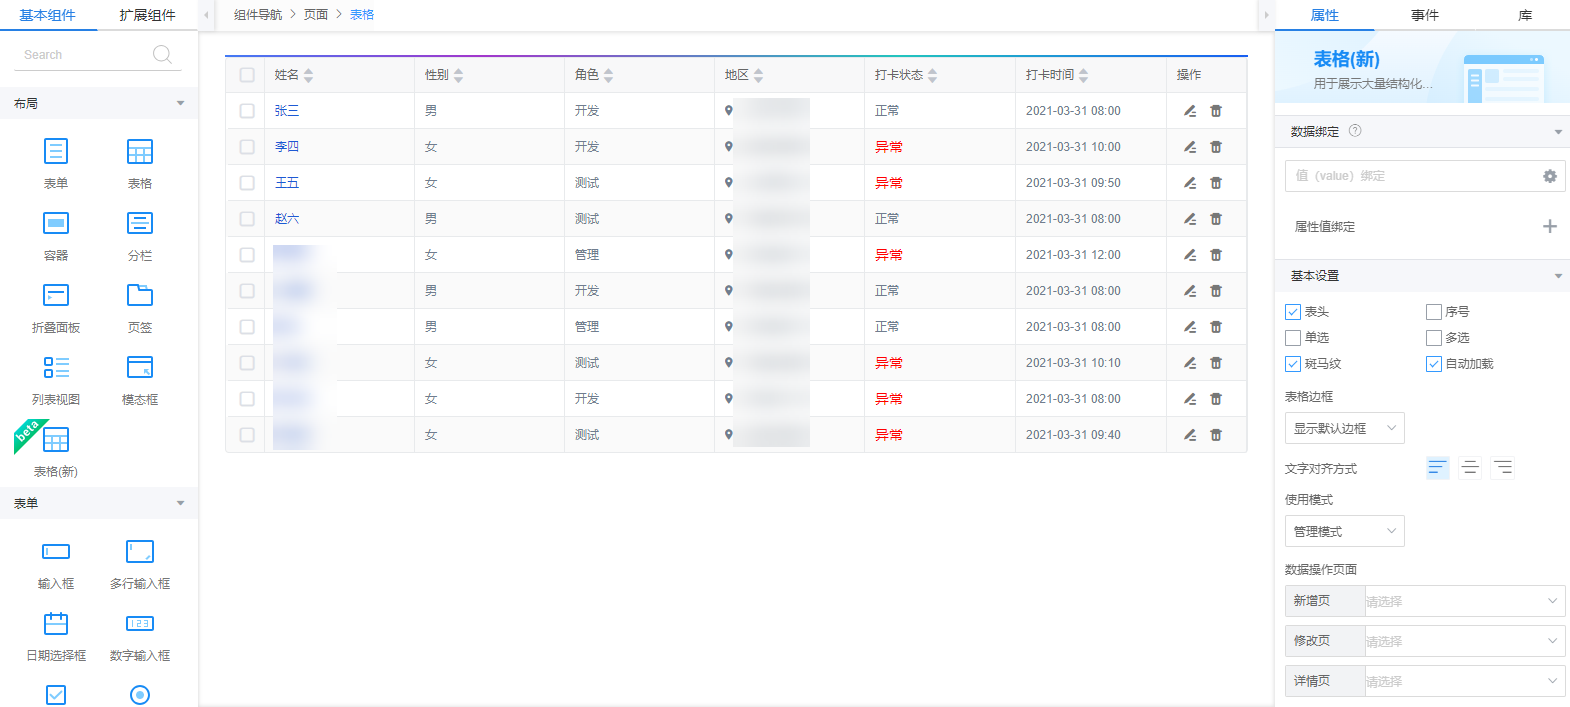The width and height of the screenshot is (1570, 707).
Task: Choose the 数字输入框 number input component
Action: (x=140, y=624)
